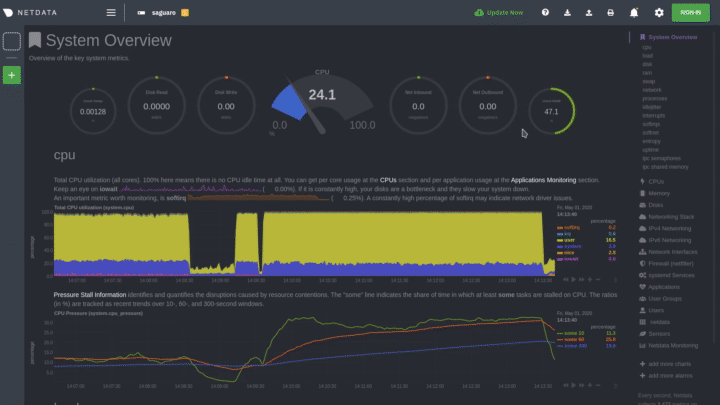Toggle the system dimension in CPU legend
This screenshot has width=720, height=405.
click(569, 247)
